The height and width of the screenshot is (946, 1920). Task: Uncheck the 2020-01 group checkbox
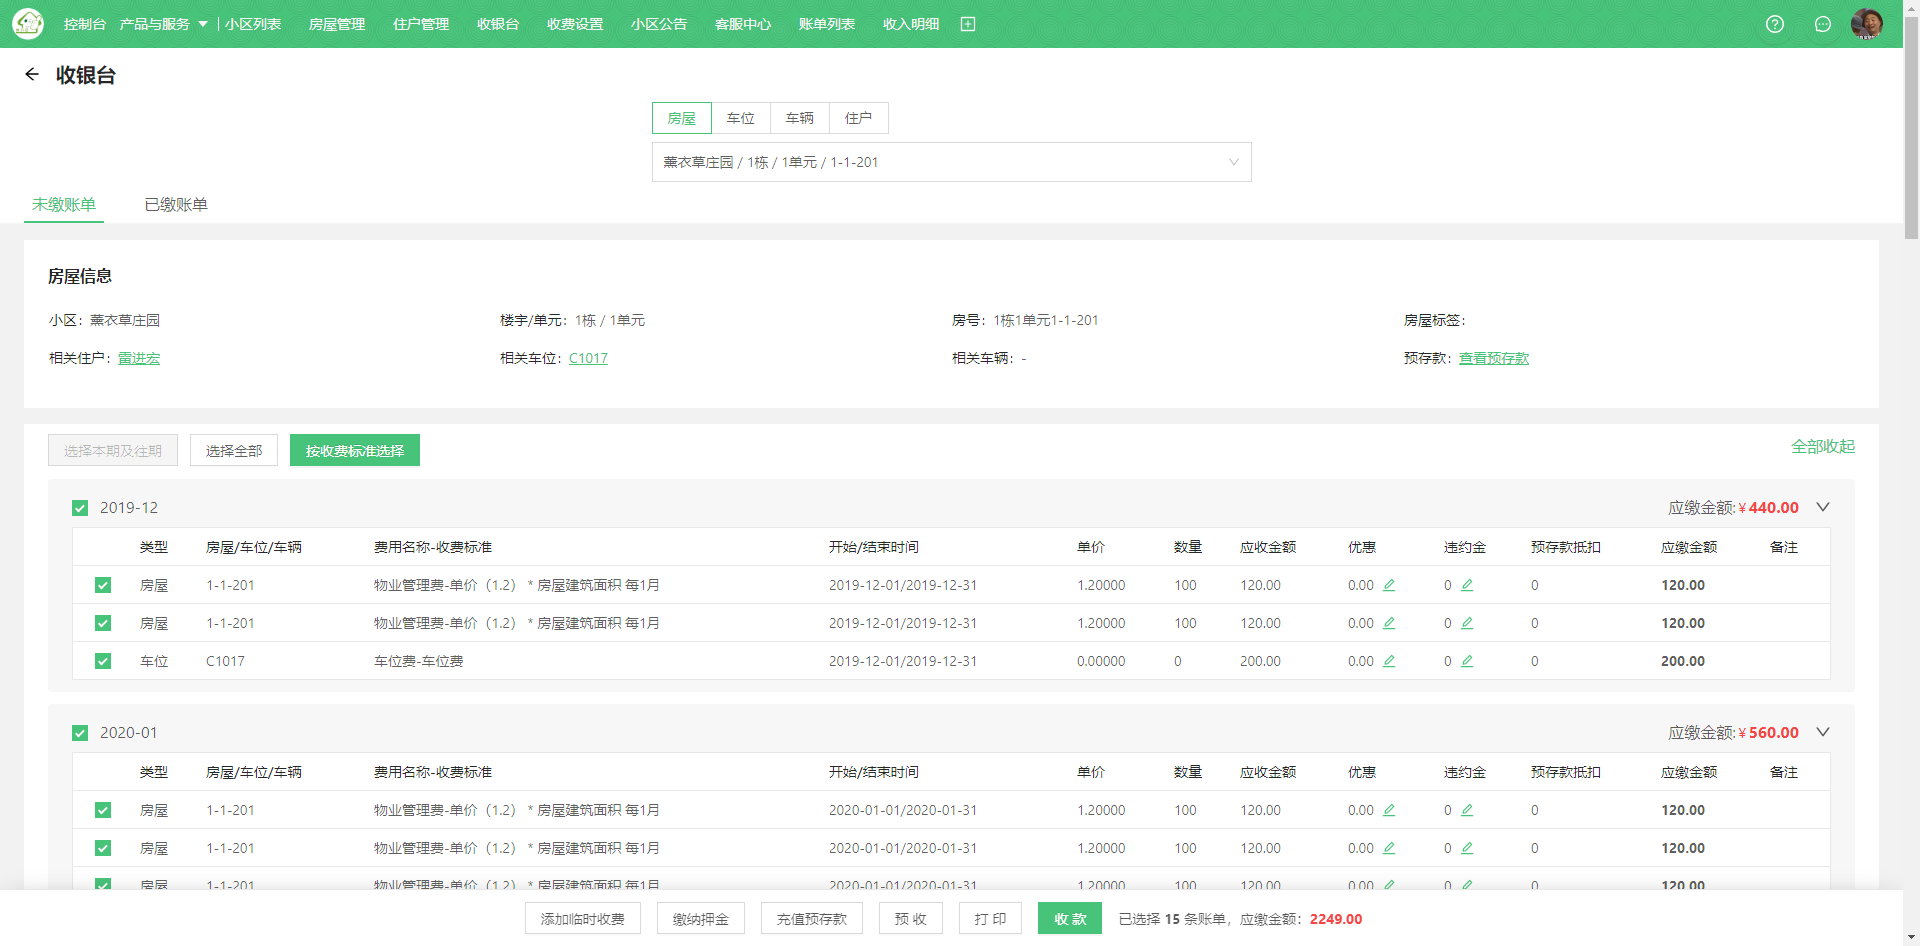pos(80,733)
